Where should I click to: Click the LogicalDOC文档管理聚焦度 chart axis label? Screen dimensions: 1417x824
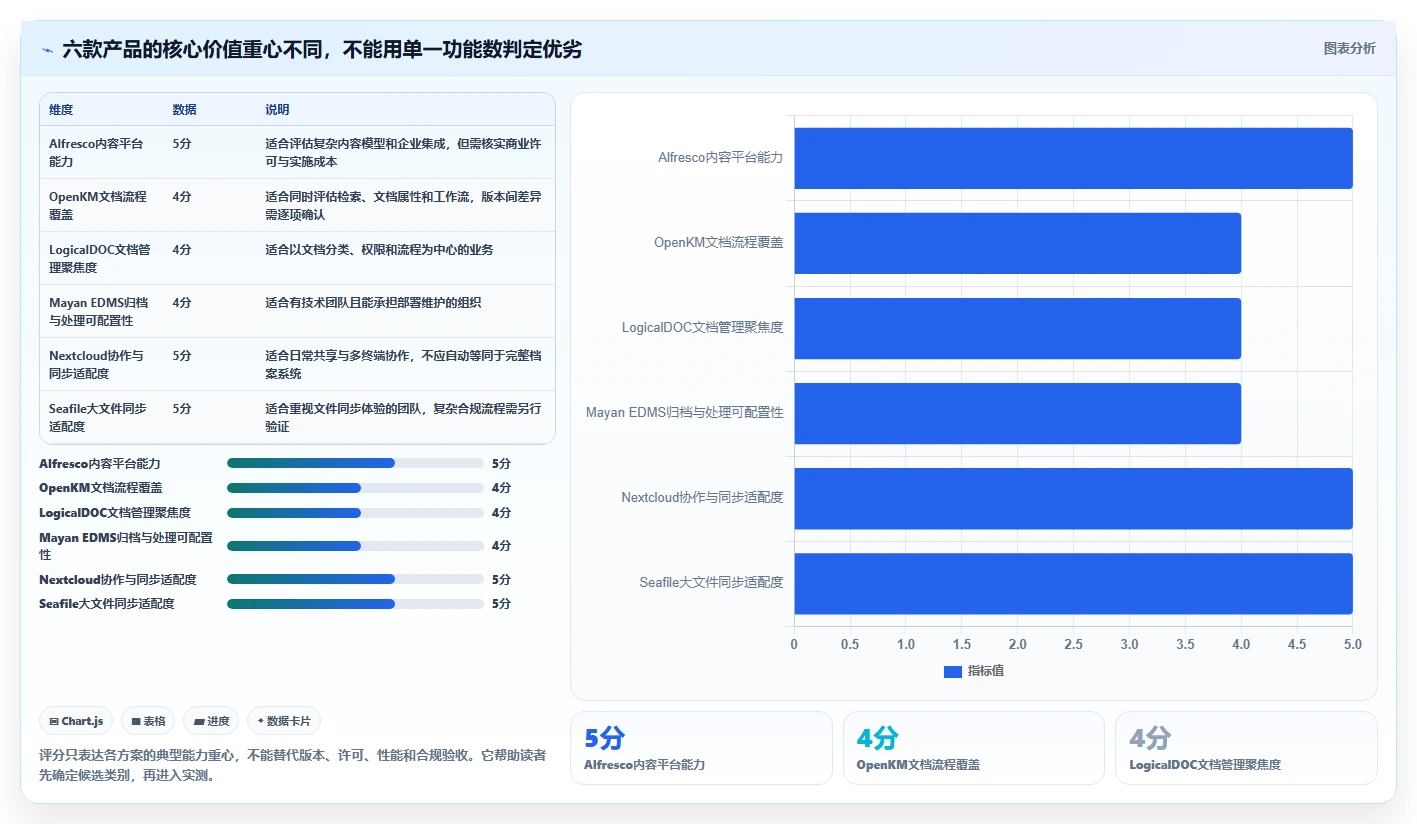coord(702,328)
